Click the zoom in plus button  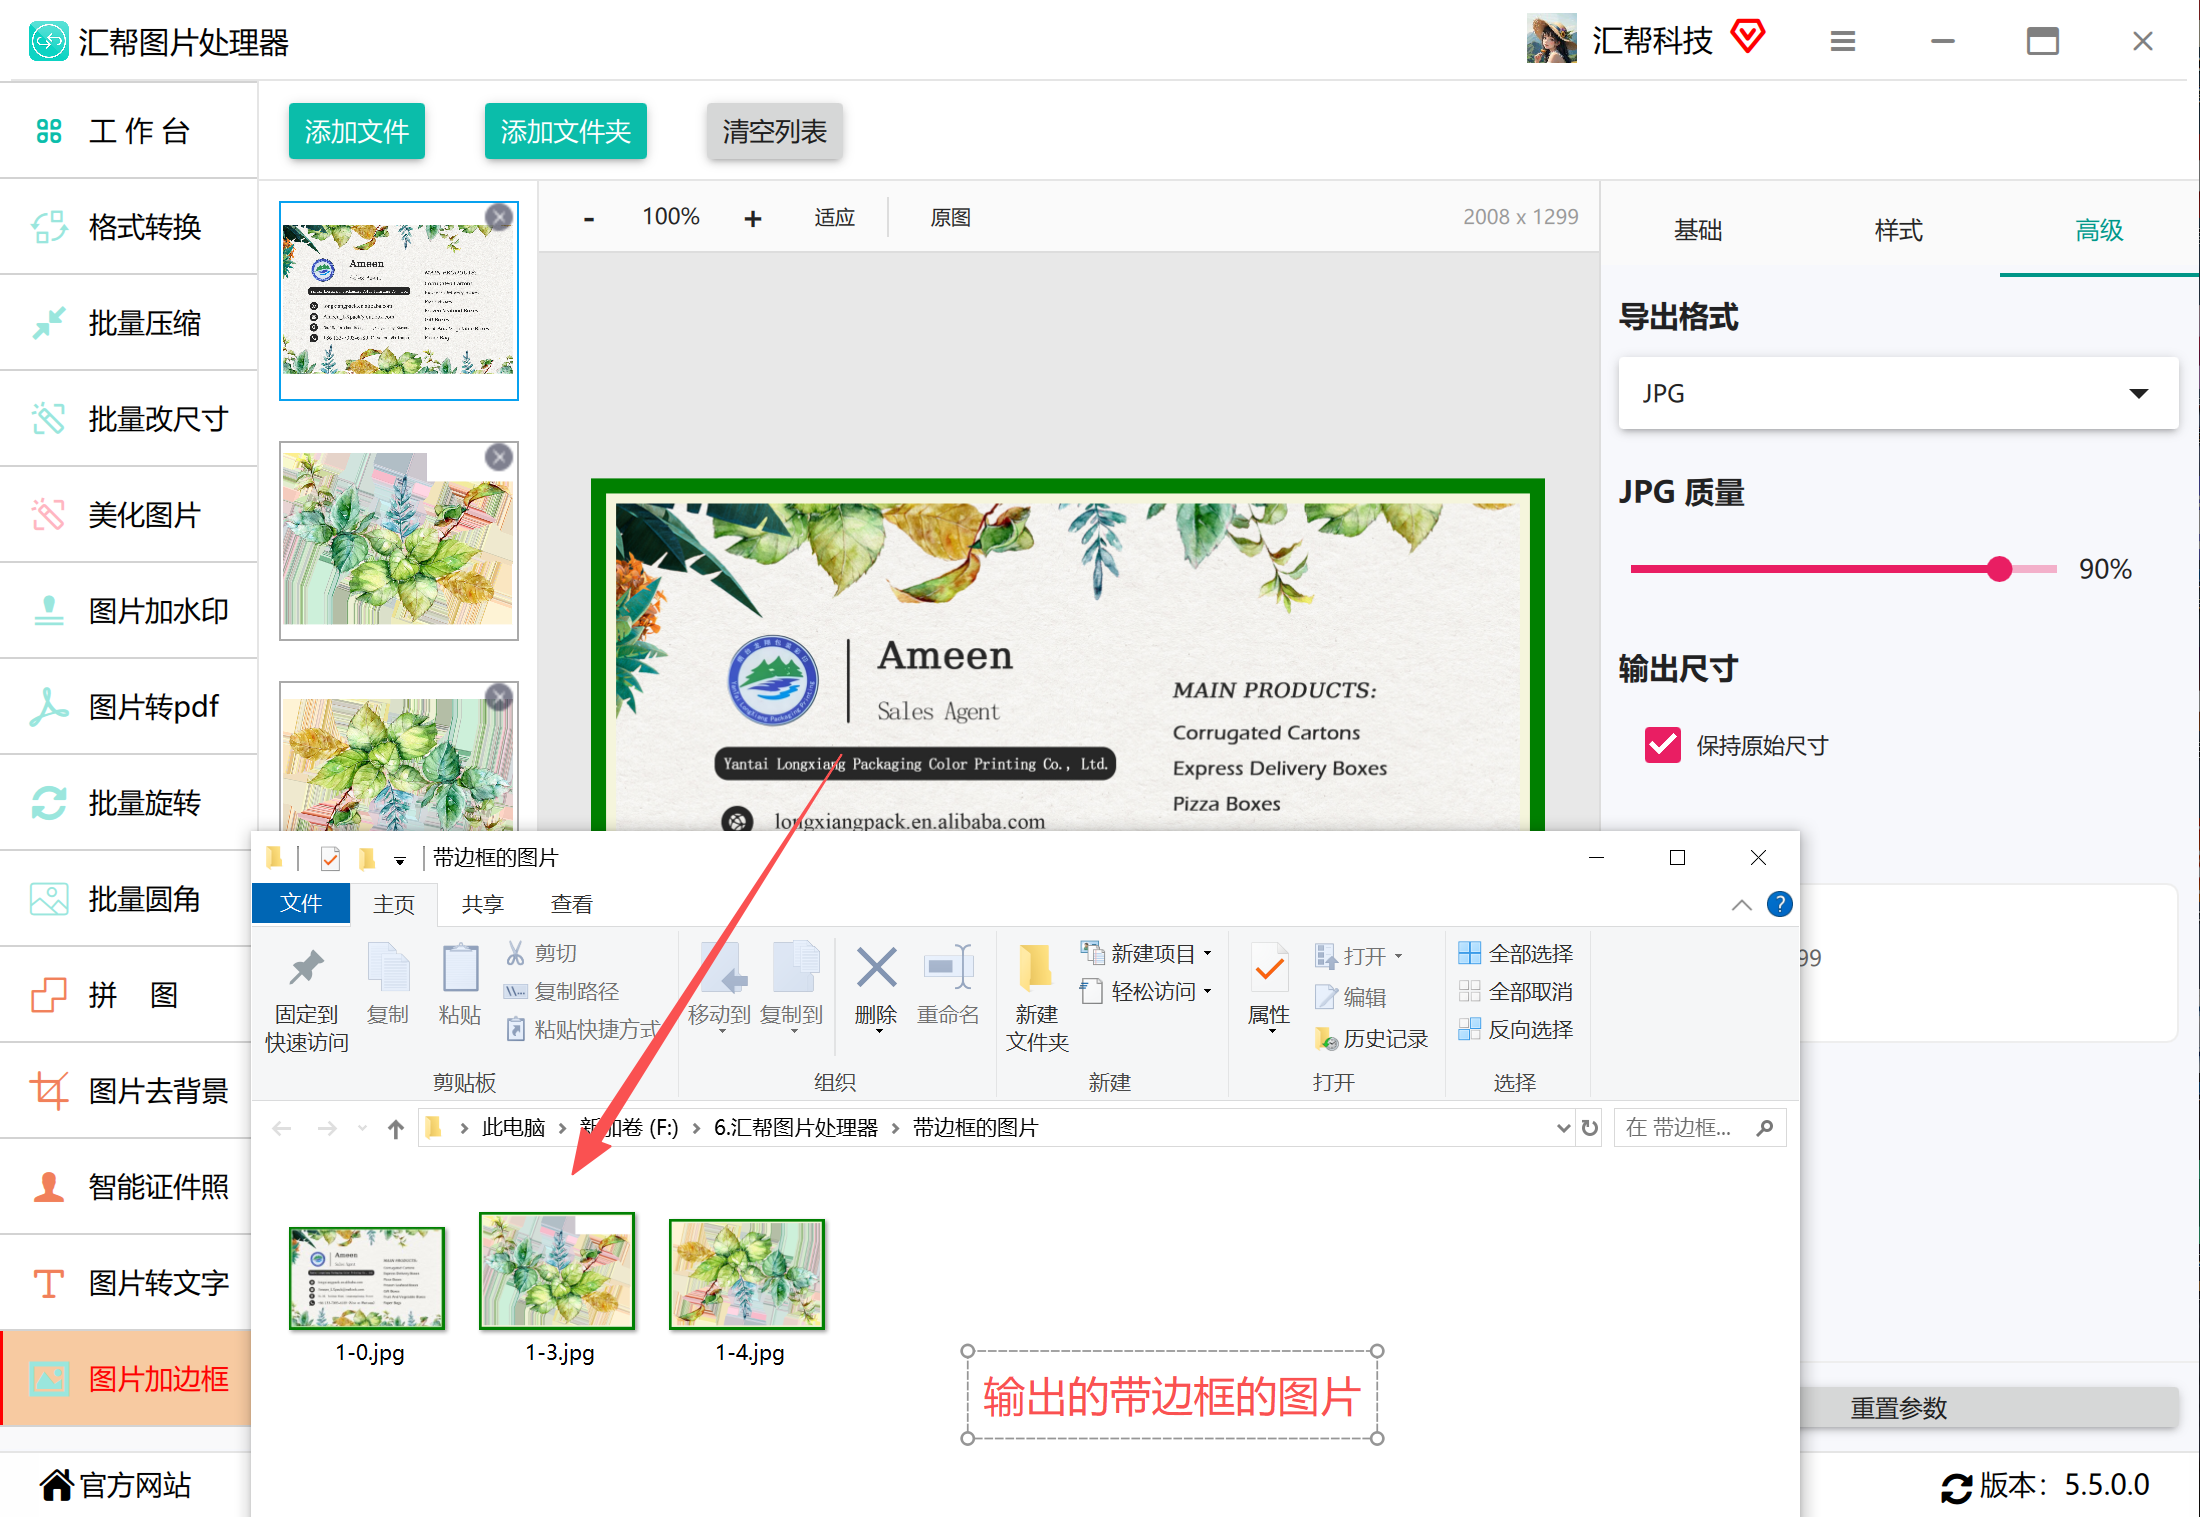(753, 218)
